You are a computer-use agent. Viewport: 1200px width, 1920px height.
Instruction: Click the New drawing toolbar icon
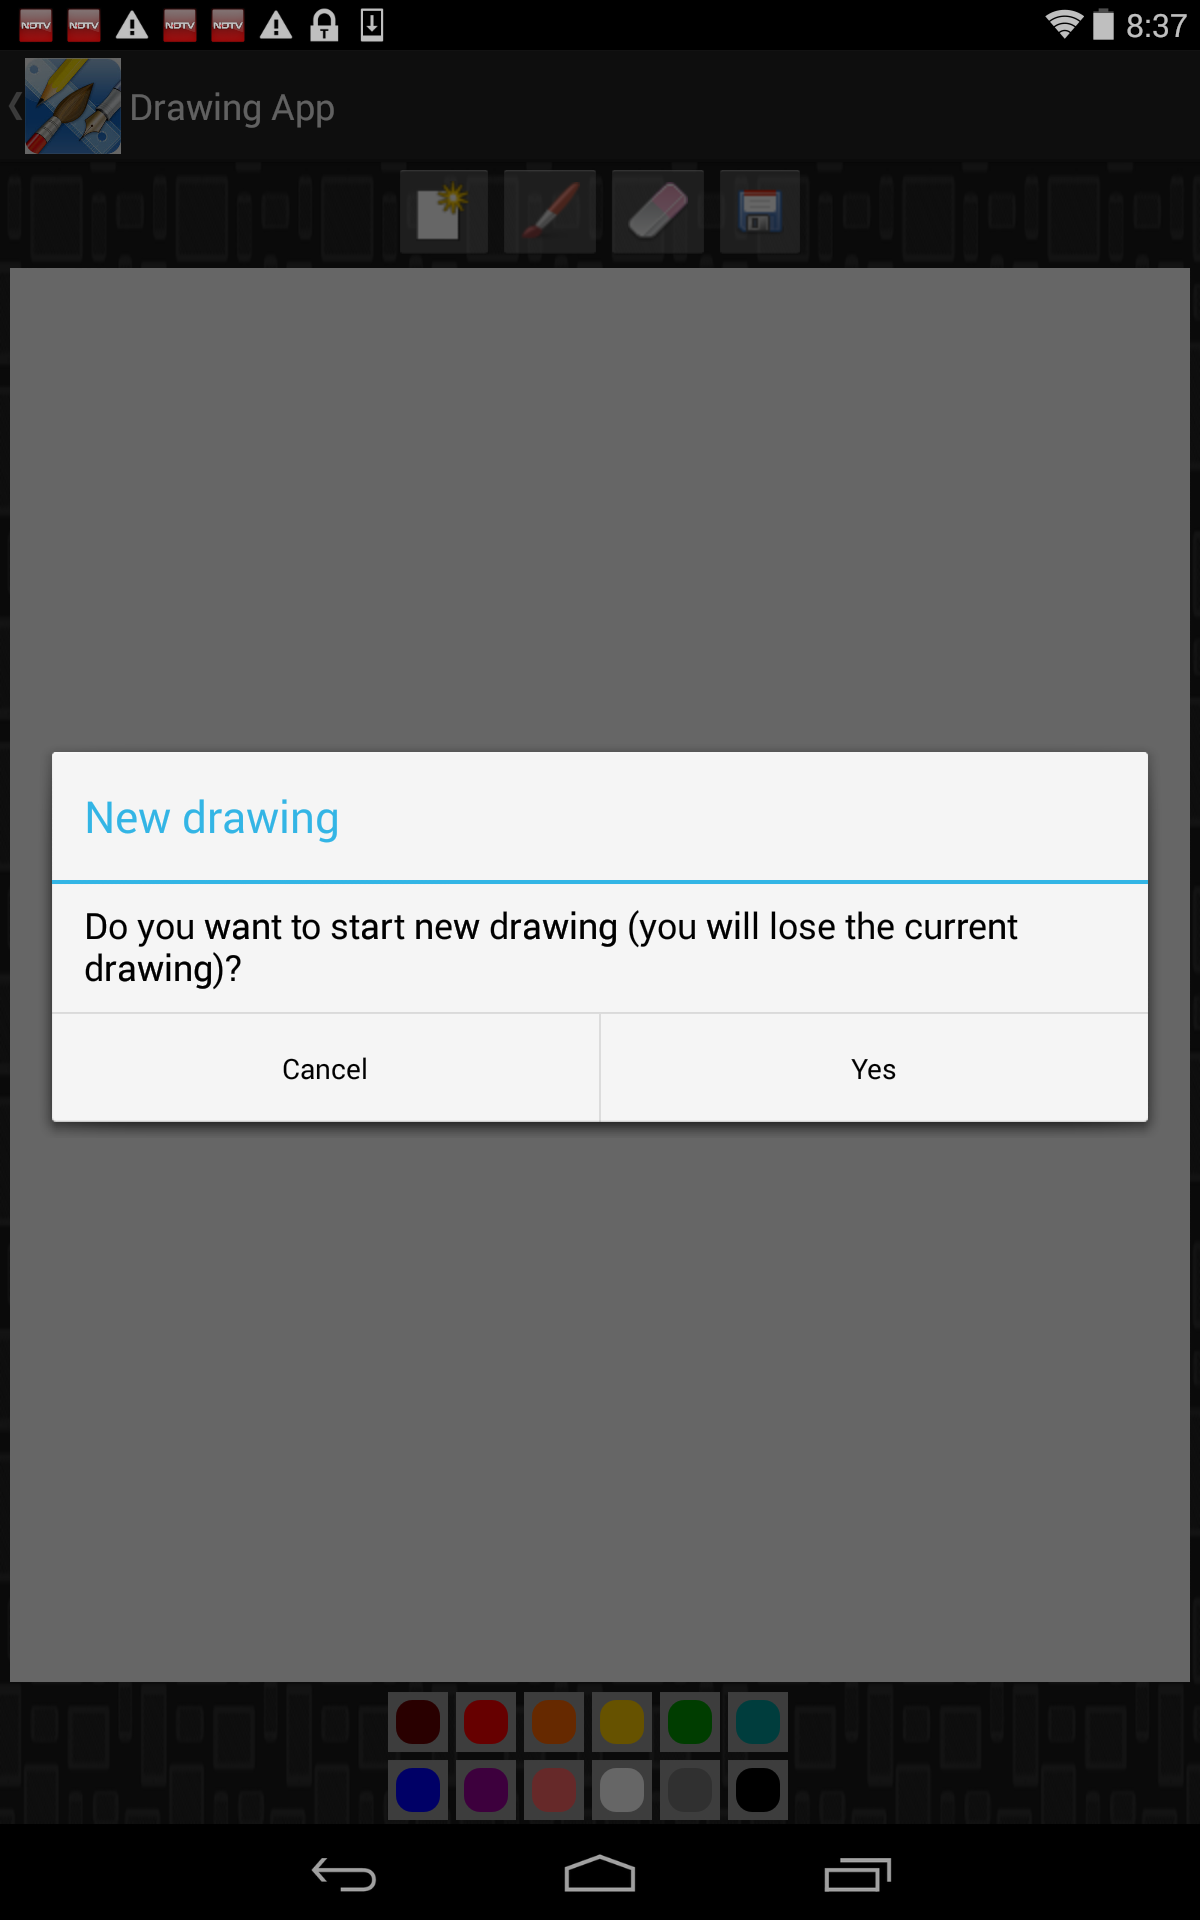click(x=444, y=211)
